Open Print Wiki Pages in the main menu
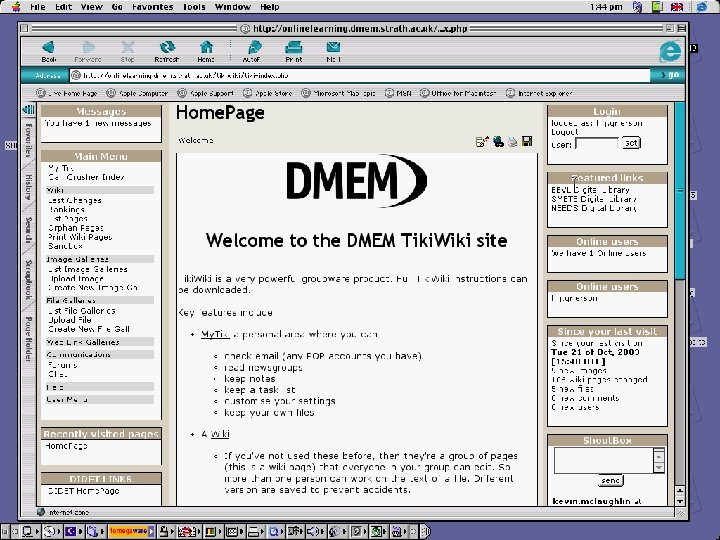The height and width of the screenshot is (540, 720). [80, 237]
